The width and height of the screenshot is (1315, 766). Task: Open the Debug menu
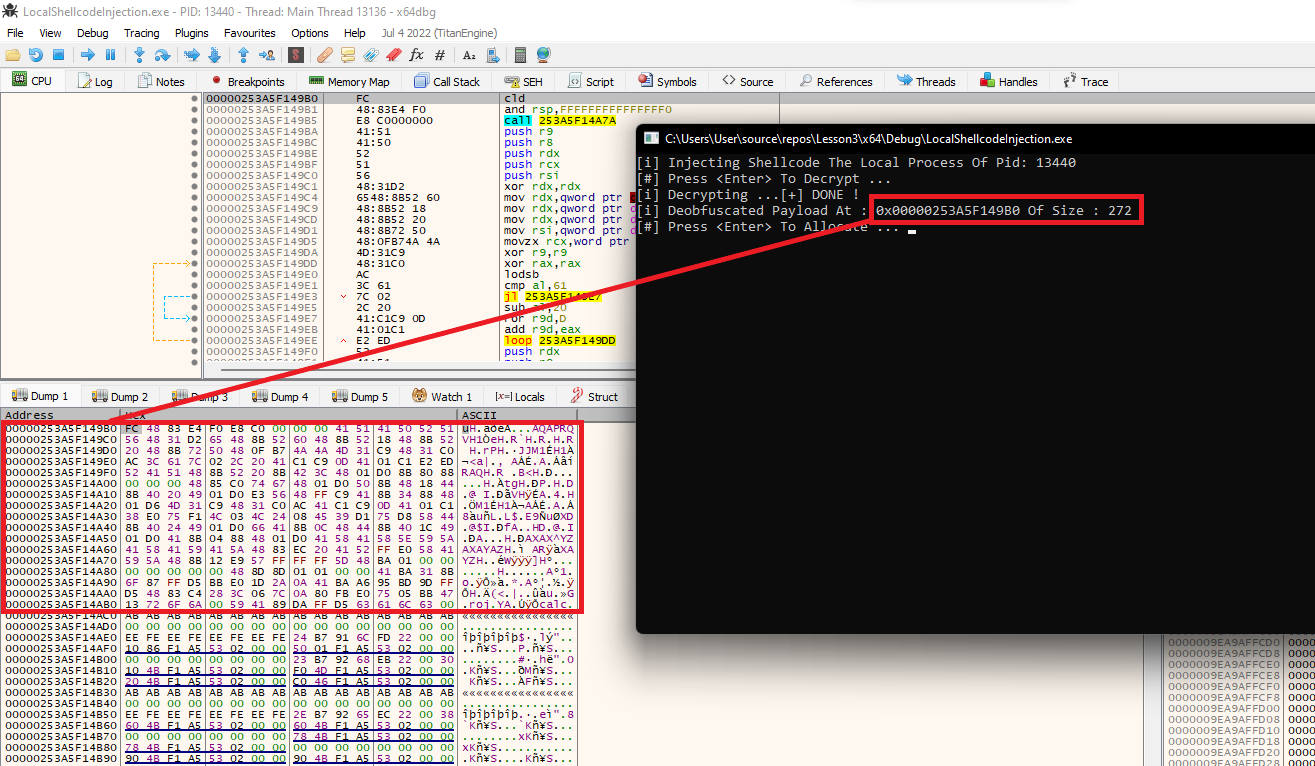(92, 33)
